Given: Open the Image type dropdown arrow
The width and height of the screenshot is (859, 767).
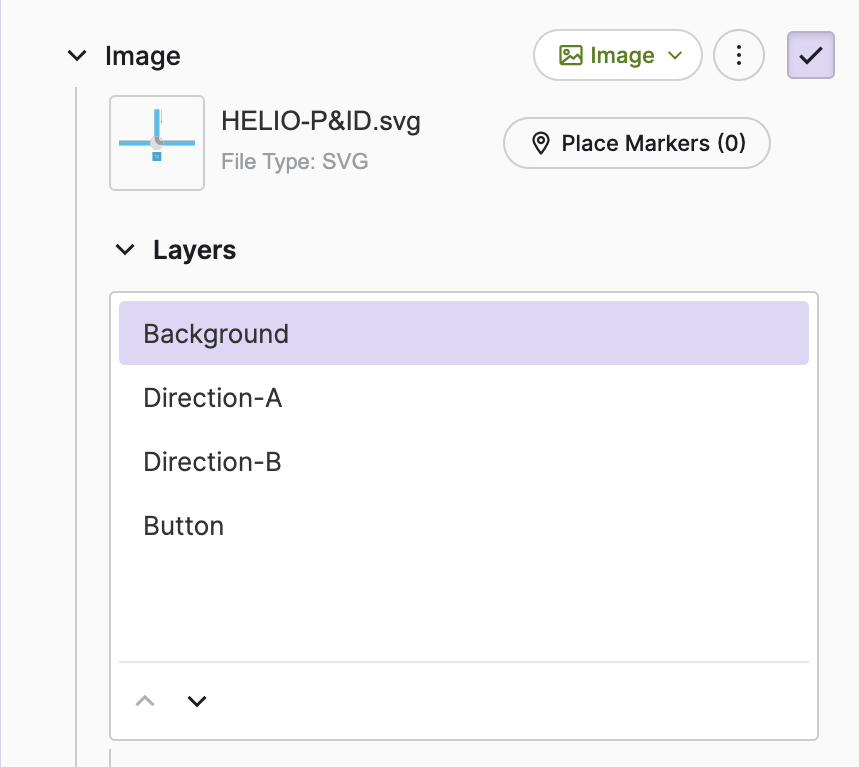Looking at the screenshot, I should click(675, 56).
